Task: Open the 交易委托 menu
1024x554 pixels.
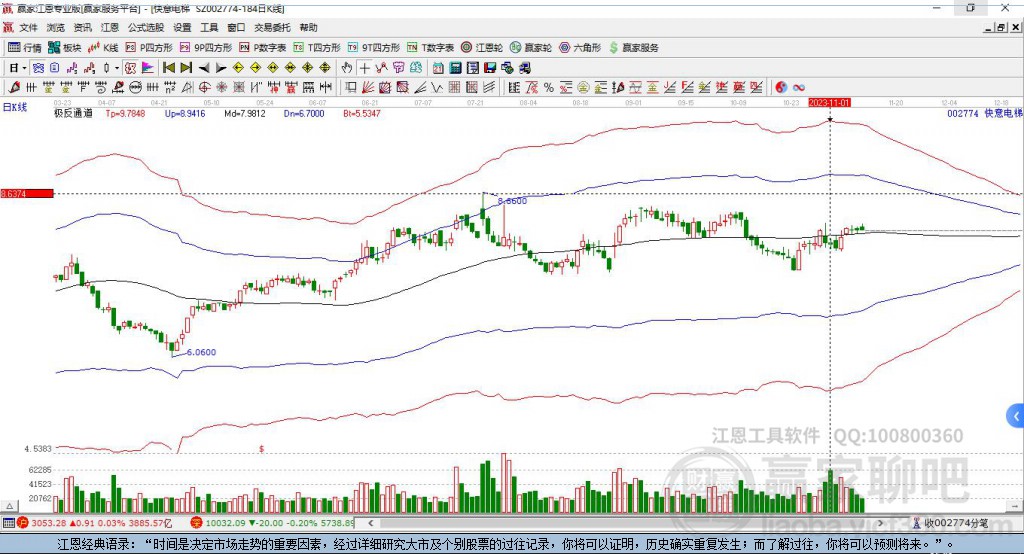Action: click(x=272, y=27)
